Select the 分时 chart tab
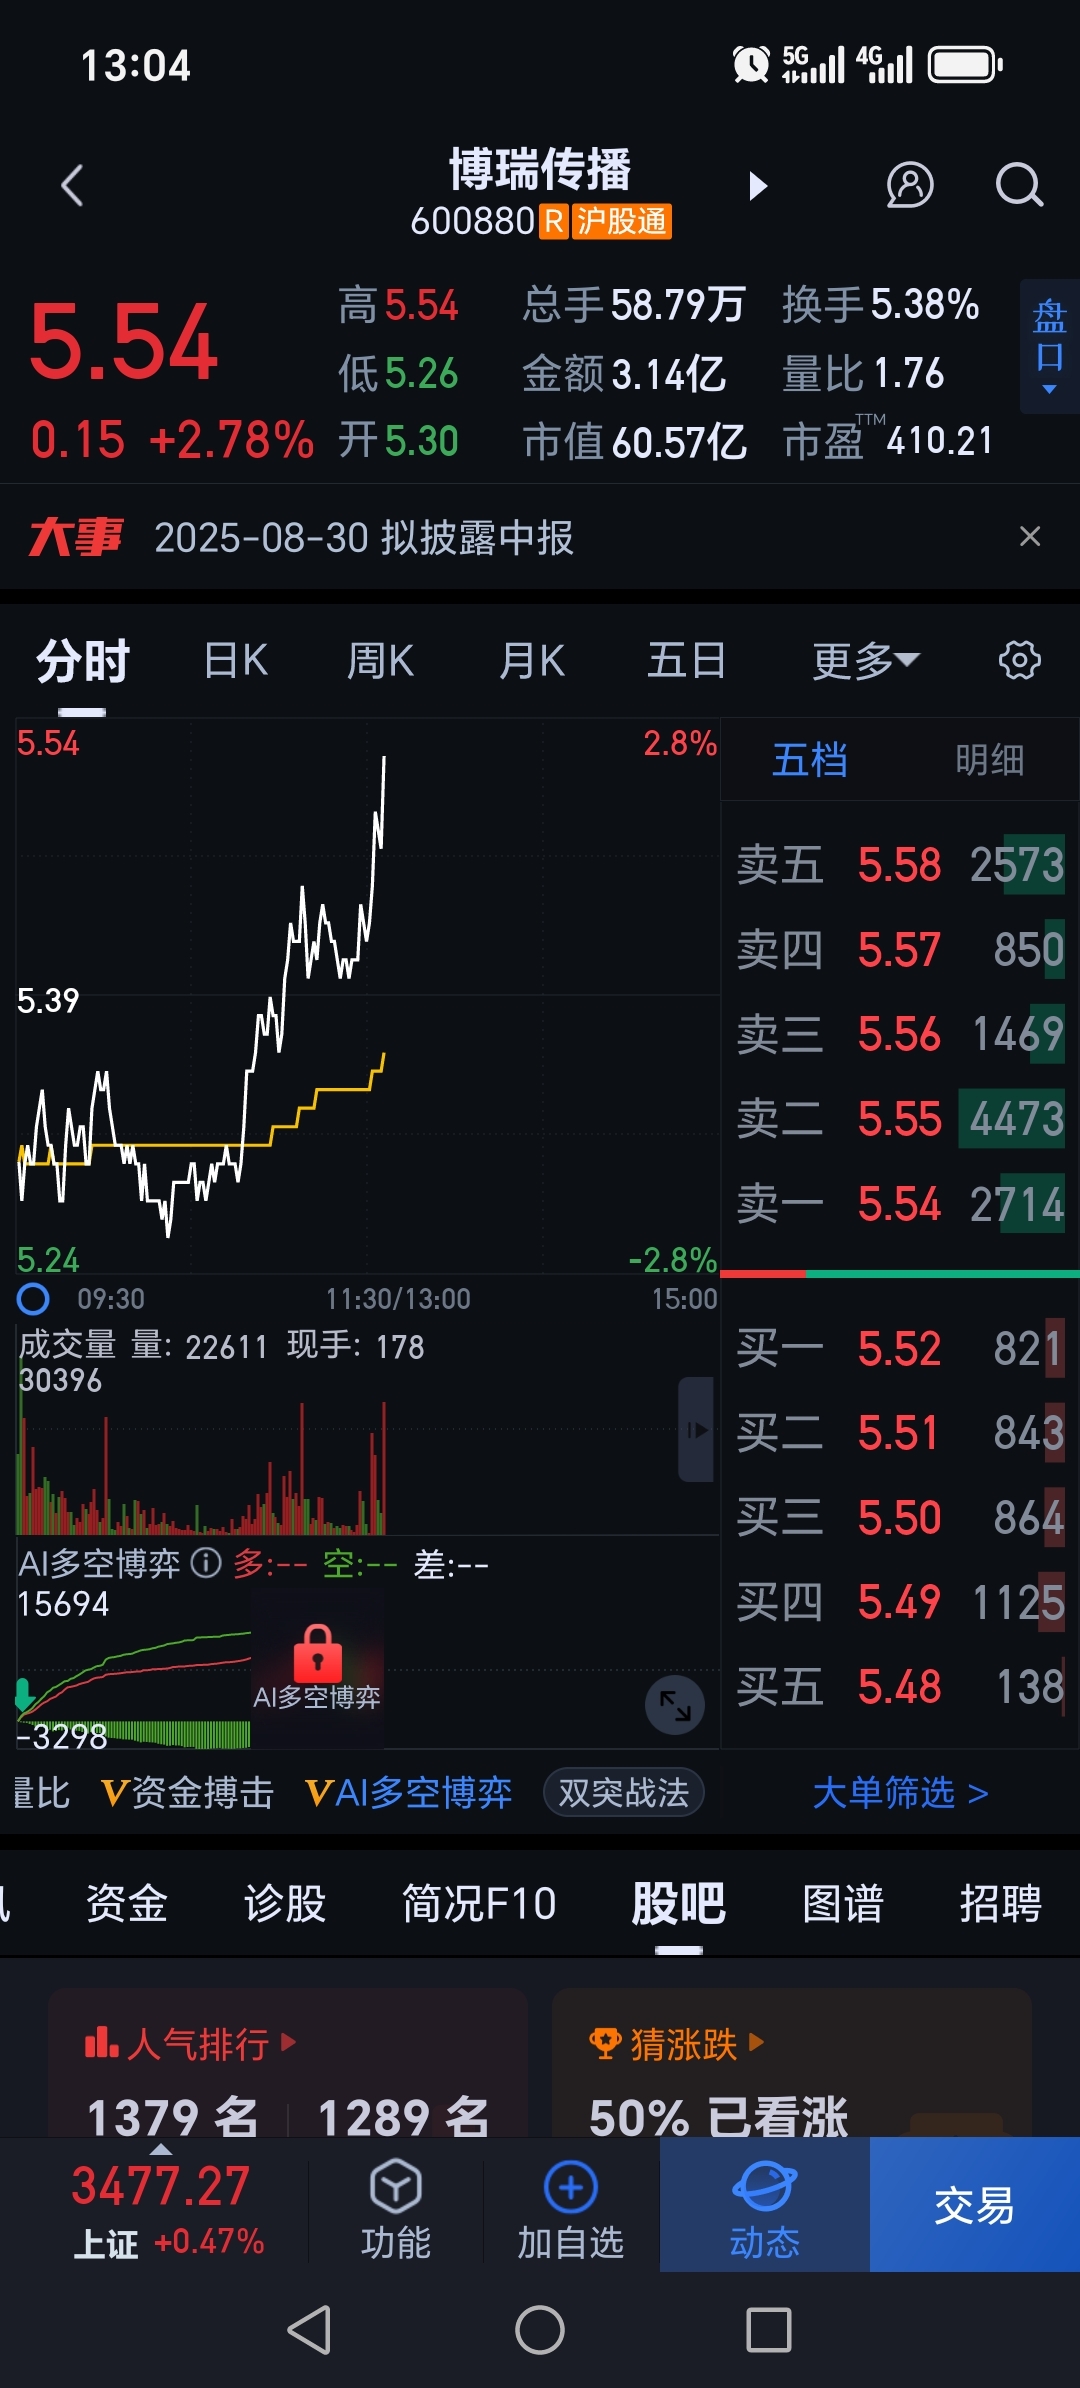 click(83, 661)
